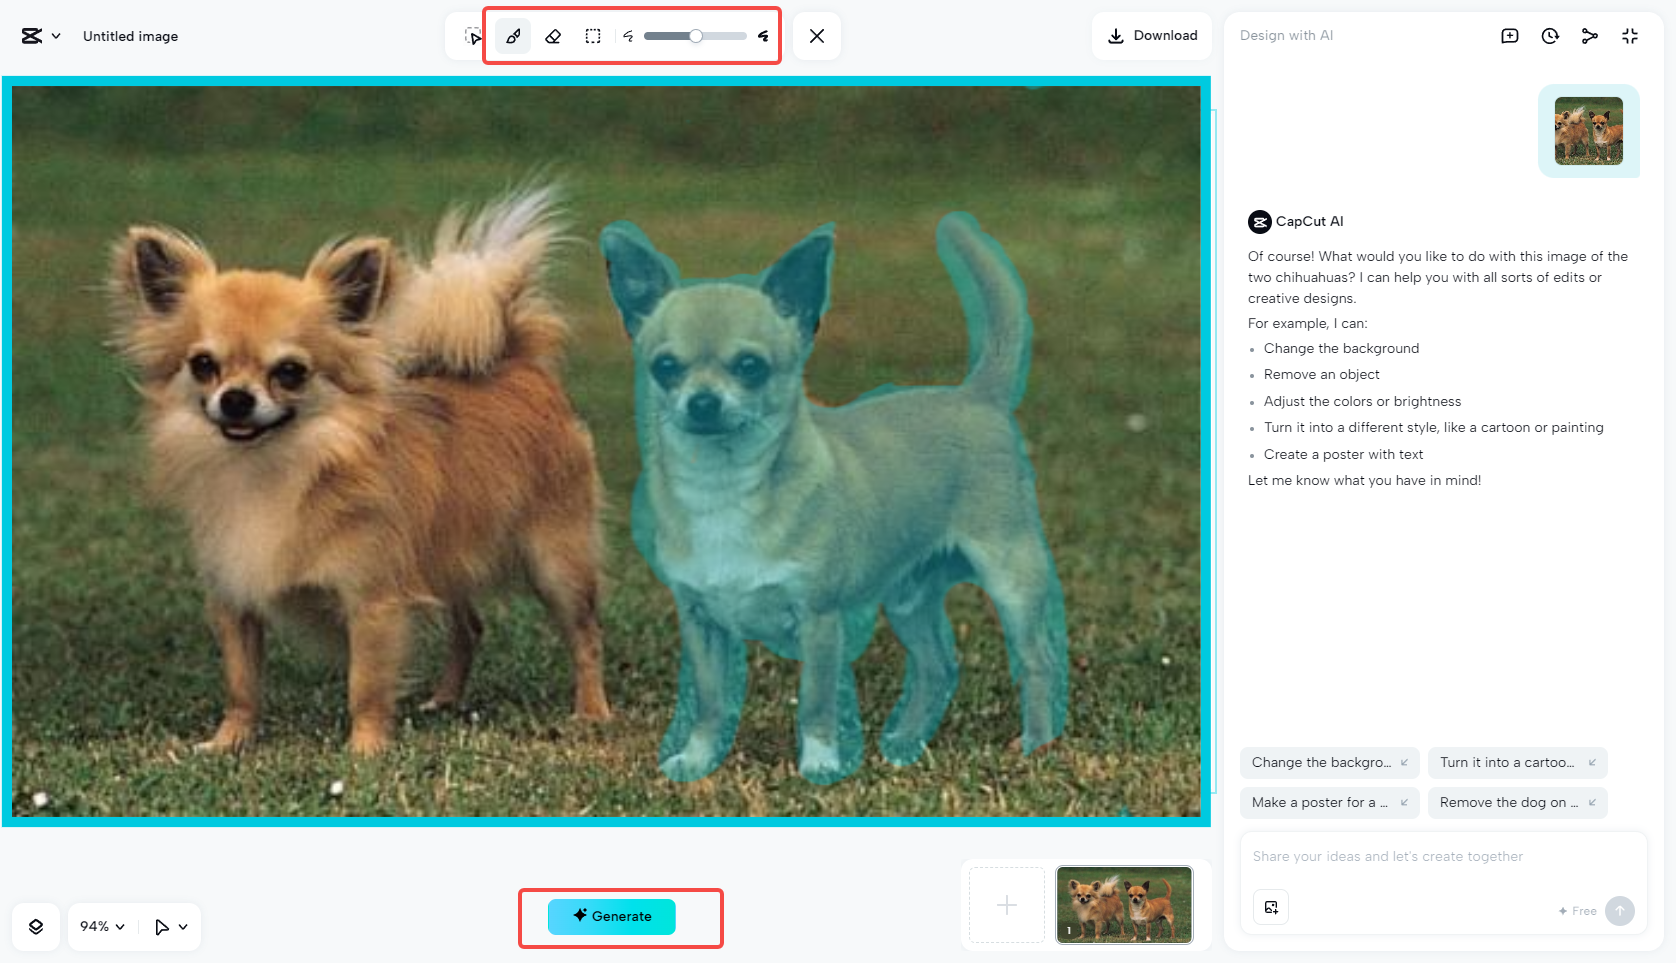Open the CapCut logo menu dropdown

point(41,36)
